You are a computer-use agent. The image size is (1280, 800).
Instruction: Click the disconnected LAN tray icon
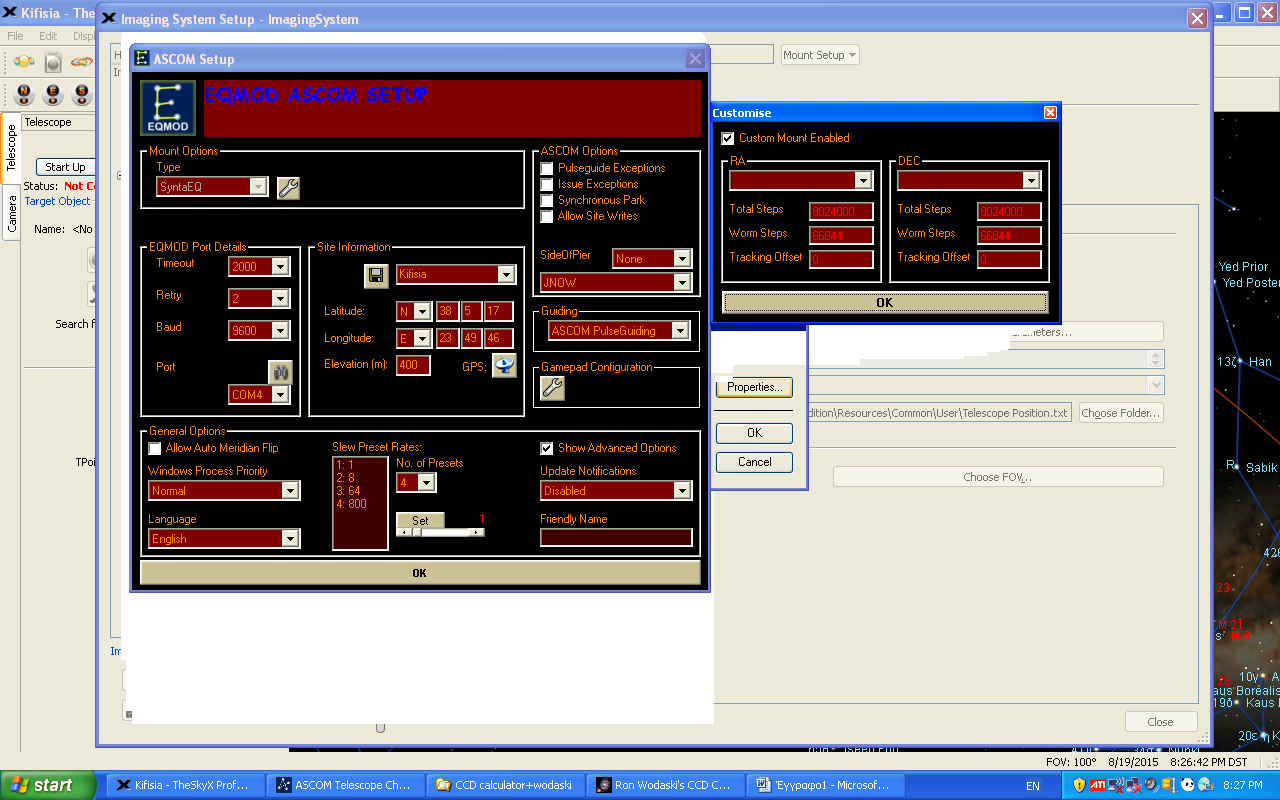point(1133,786)
